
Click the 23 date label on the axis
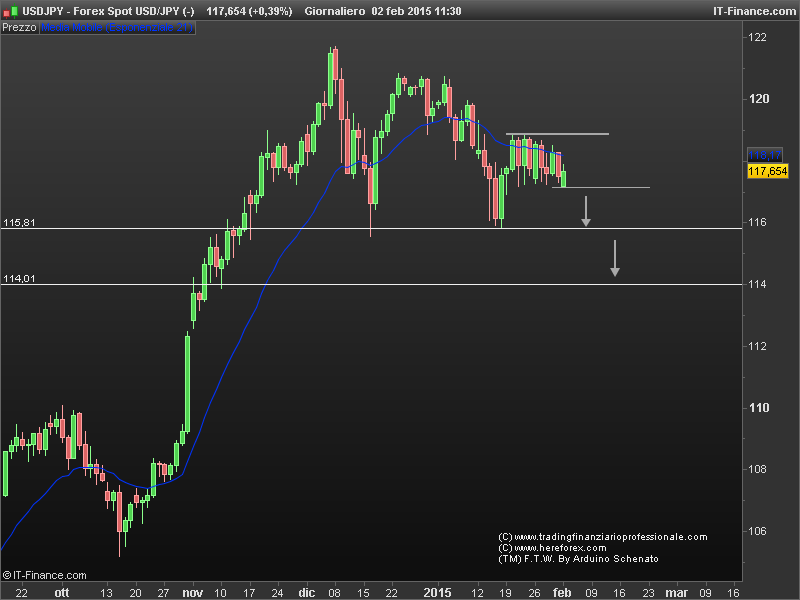[x=648, y=593]
